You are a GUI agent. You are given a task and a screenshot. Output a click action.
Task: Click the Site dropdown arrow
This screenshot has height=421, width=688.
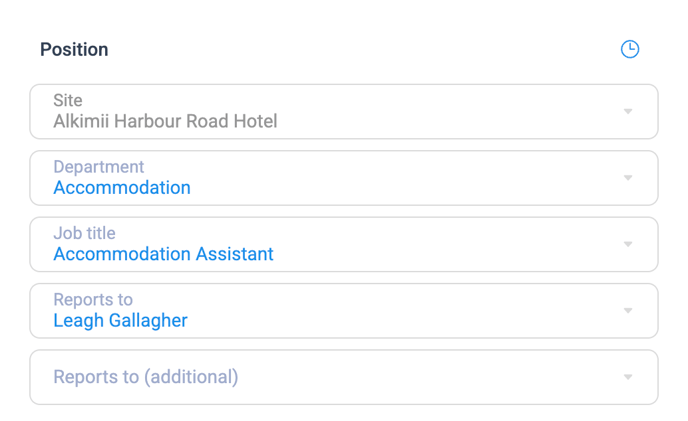click(x=628, y=111)
